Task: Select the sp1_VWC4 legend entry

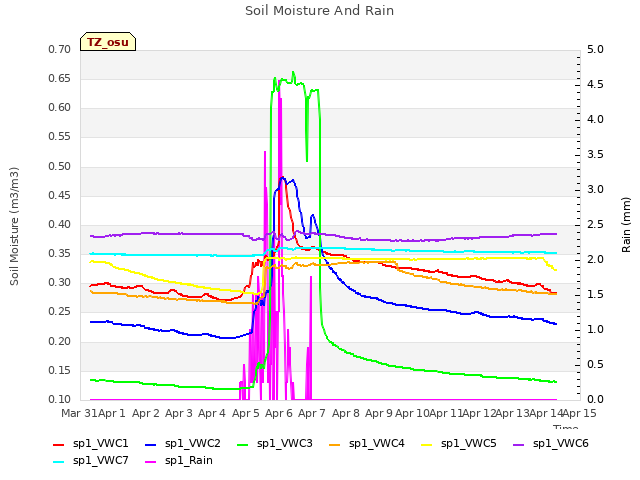Action: tap(367, 444)
